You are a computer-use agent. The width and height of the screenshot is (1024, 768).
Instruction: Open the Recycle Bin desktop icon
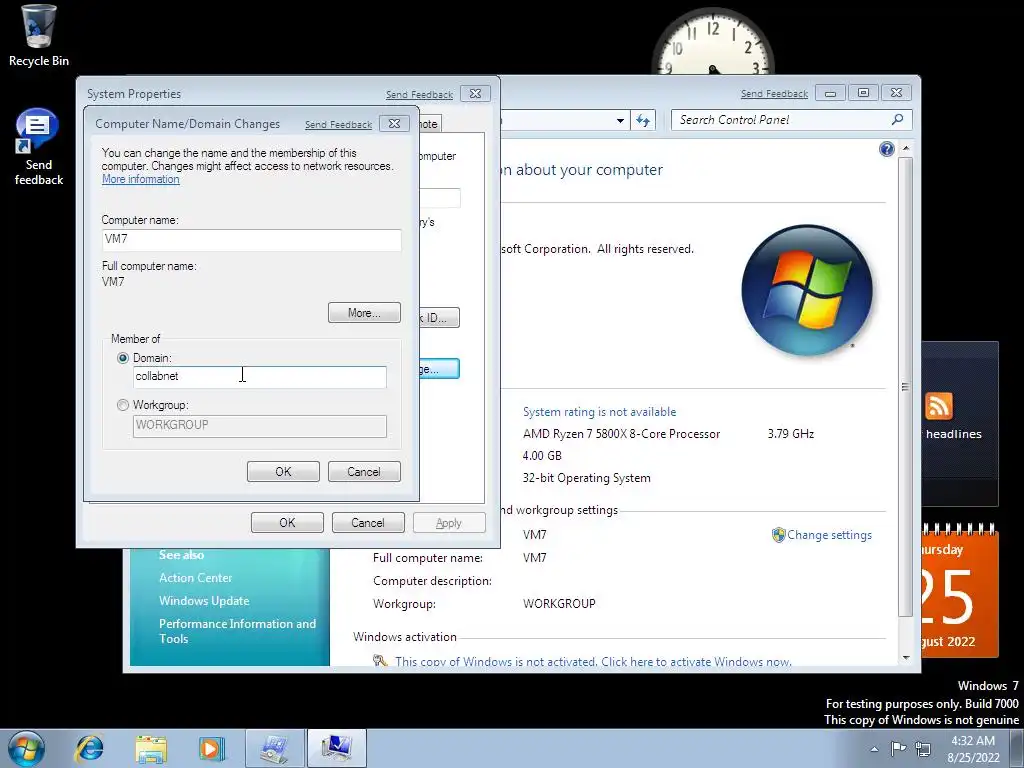coord(39,36)
